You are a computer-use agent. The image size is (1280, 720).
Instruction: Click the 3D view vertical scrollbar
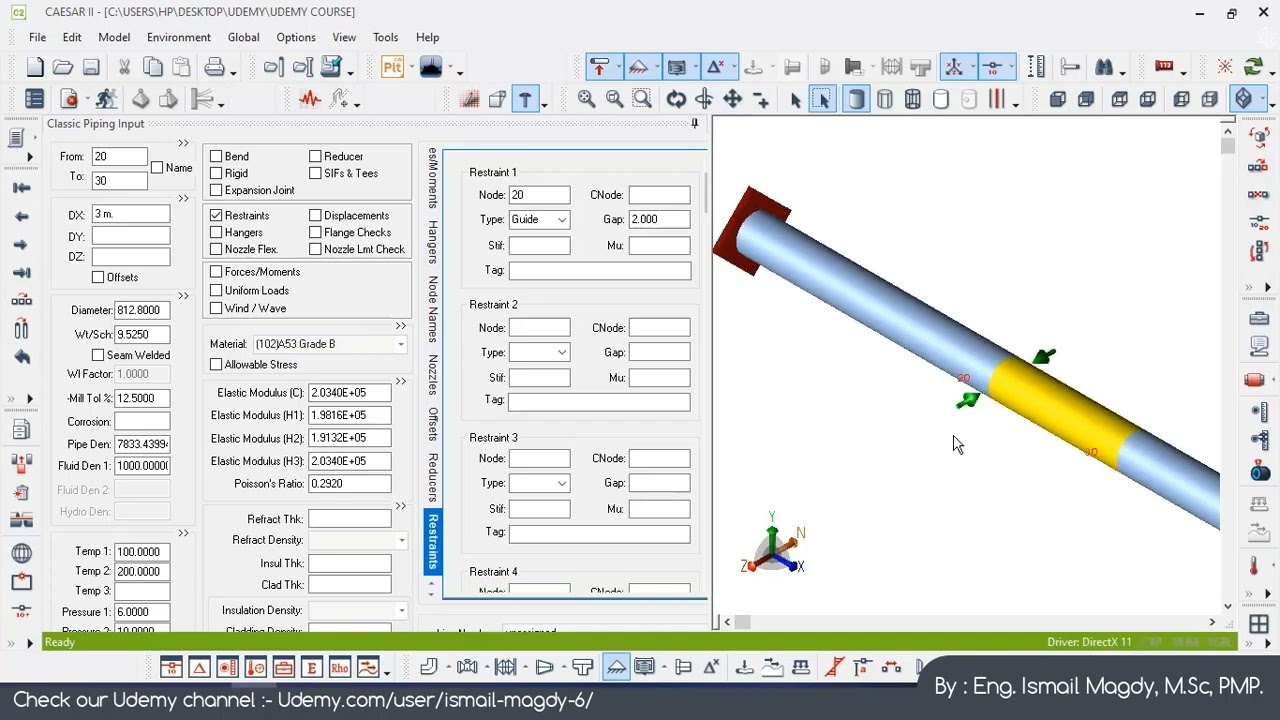click(x=1228, y=366)
